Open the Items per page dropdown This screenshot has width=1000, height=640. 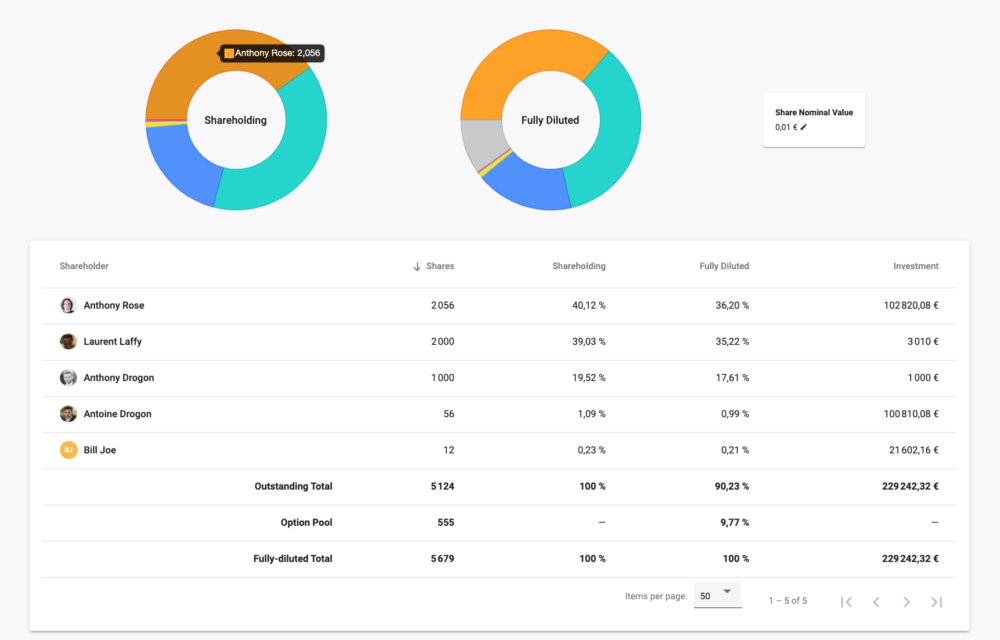717,594
